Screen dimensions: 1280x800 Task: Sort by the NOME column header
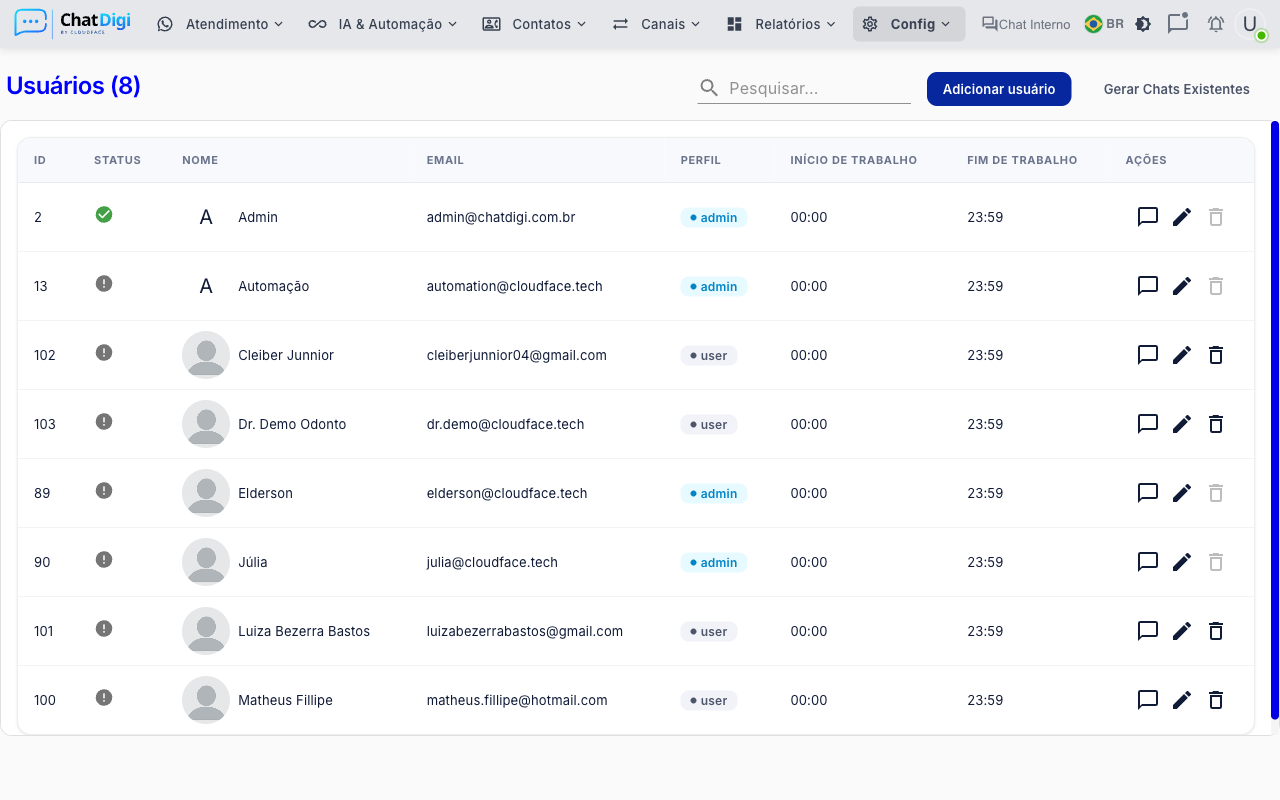(200, 160)
